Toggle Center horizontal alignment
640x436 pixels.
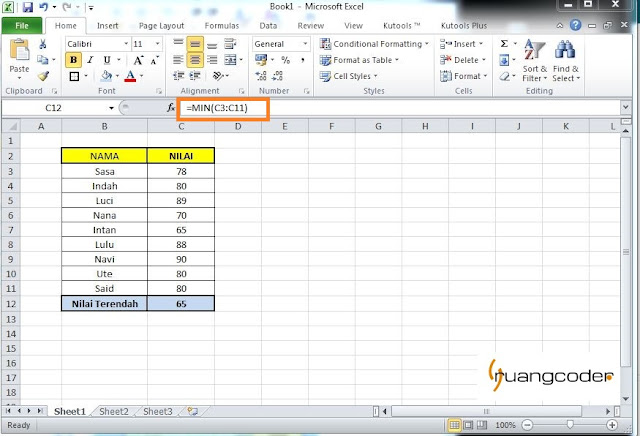coord(195,60)
